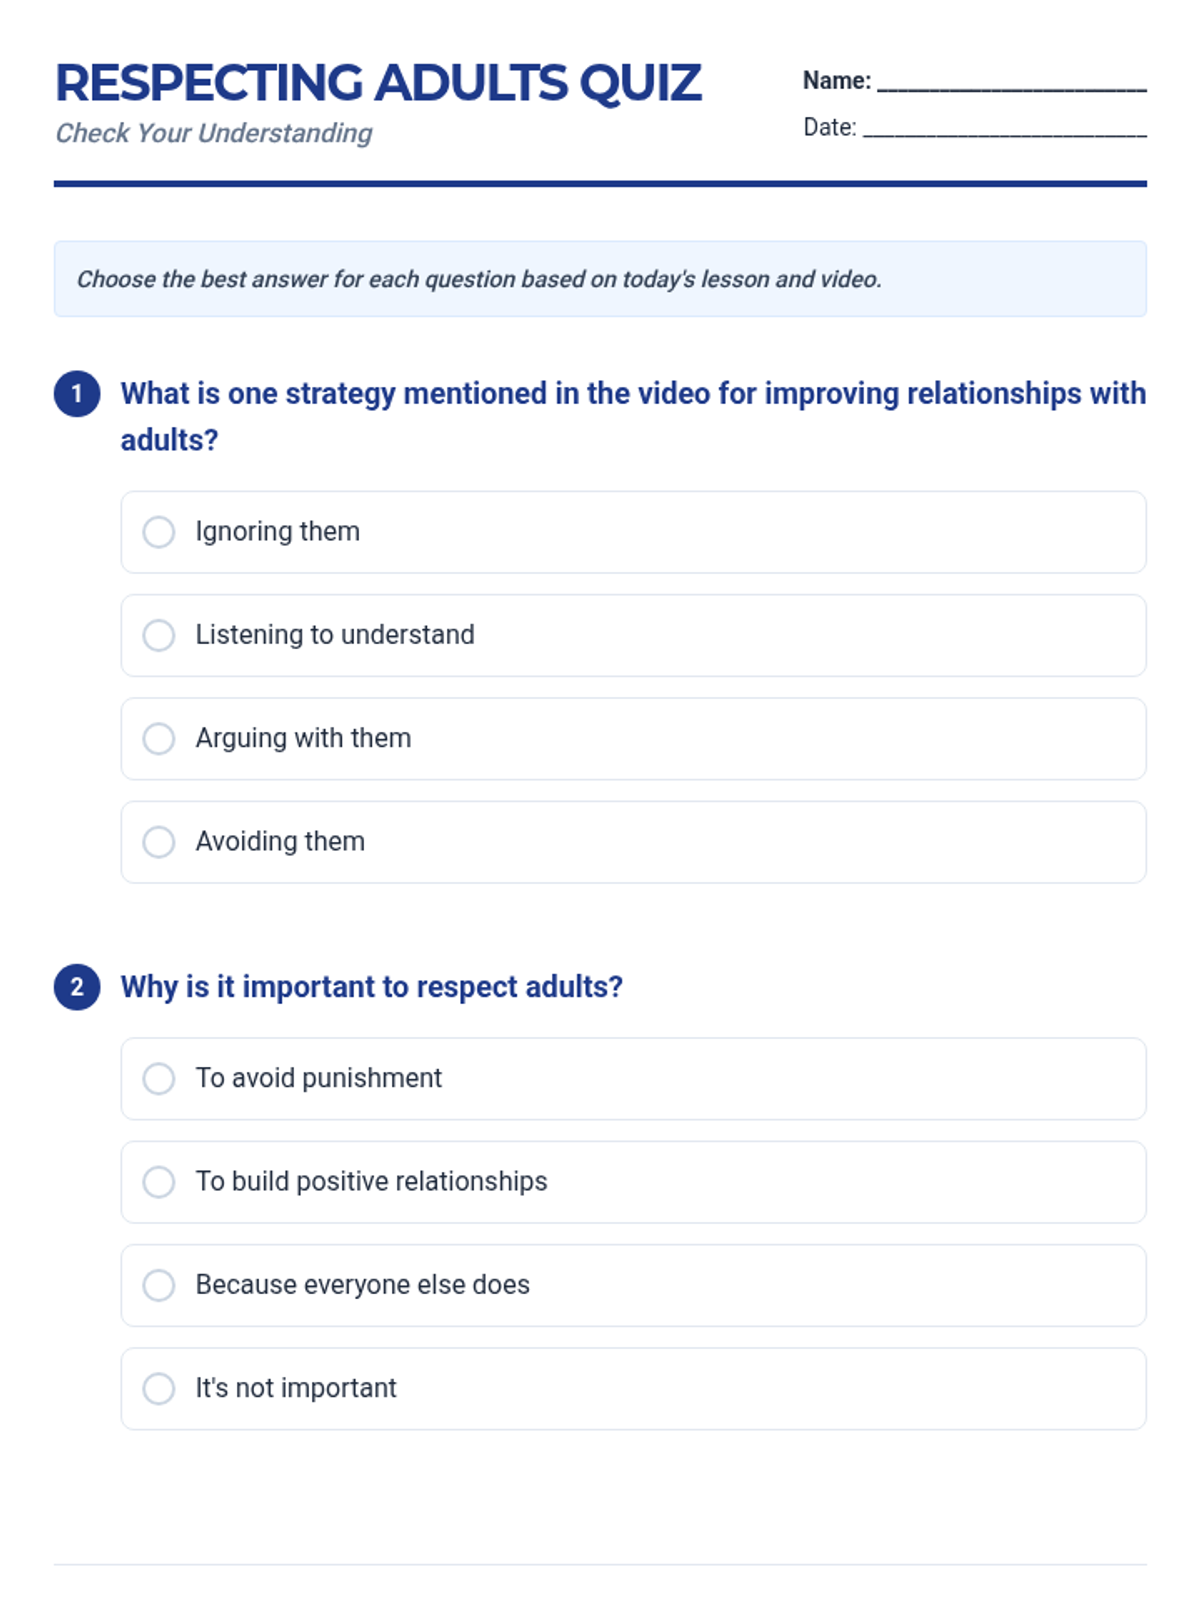1200x1600 pixels.
Task: Click the question 'Why is it important to respect adults?'
Action: coord(372,987)
